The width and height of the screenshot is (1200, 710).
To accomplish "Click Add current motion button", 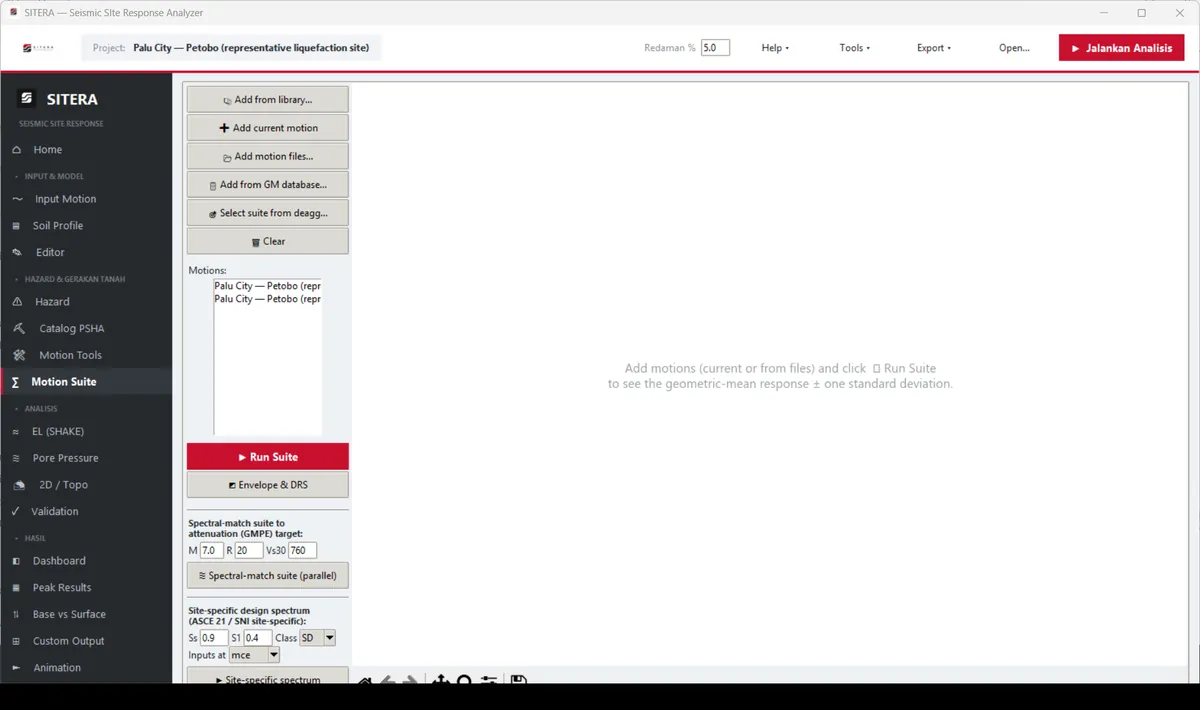I will point(268,128).
